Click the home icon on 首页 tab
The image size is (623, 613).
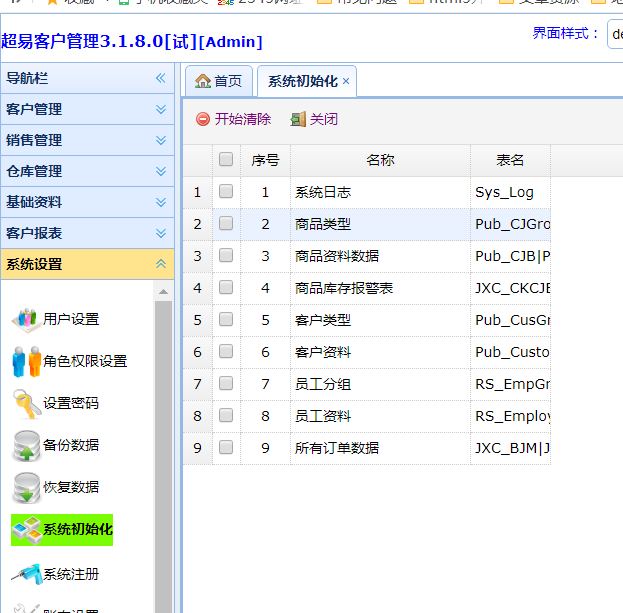click(203, 81)
